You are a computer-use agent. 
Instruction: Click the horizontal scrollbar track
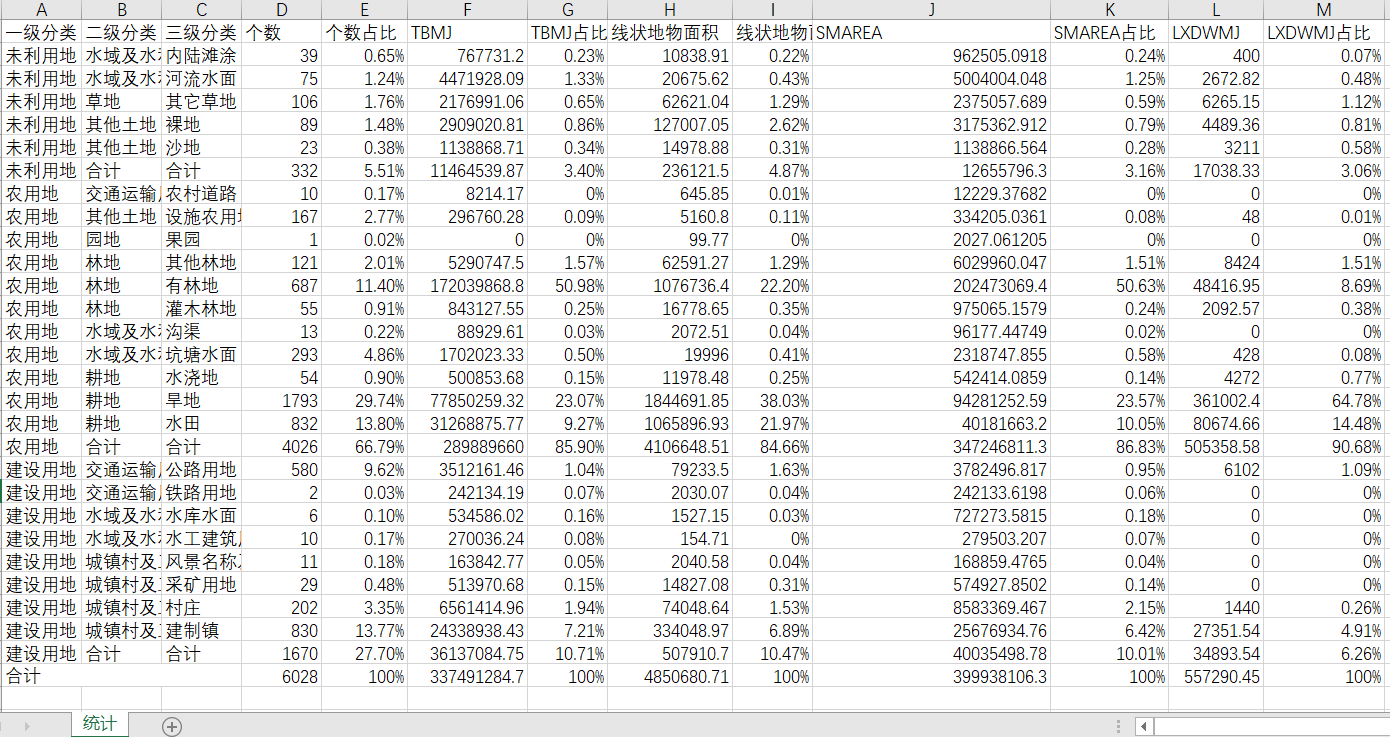coord(1272,726)
